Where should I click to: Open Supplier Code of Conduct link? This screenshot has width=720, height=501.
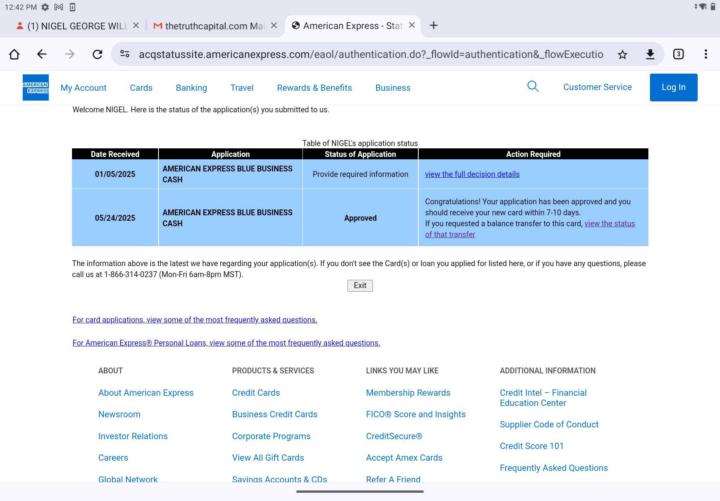[549, 424]
